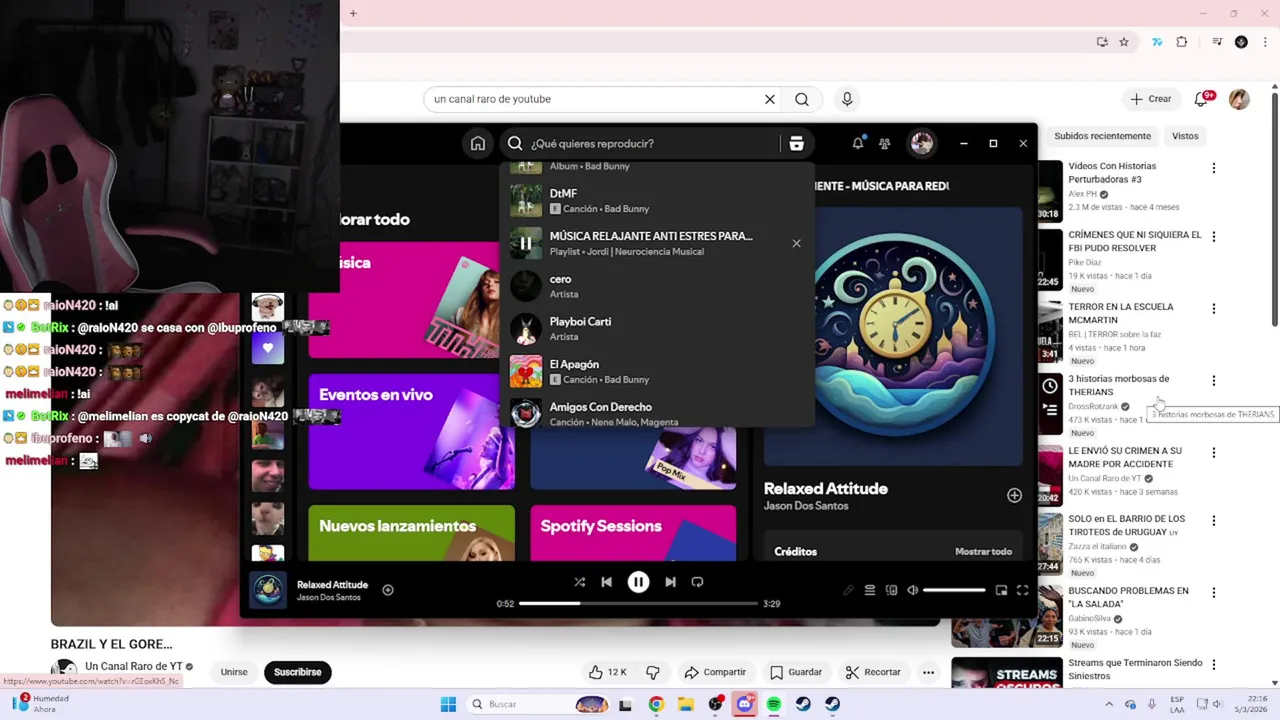Click Spotify search magnifier icon
The height and width of the screenshot is (720, 1280).
tap(515, 143)
